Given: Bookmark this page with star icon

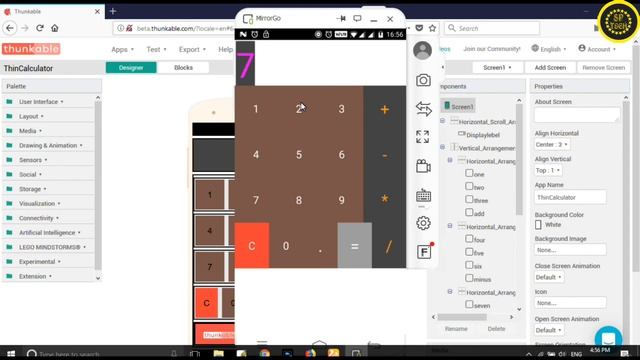Looking at the screenshot, I should coord(433,28).
